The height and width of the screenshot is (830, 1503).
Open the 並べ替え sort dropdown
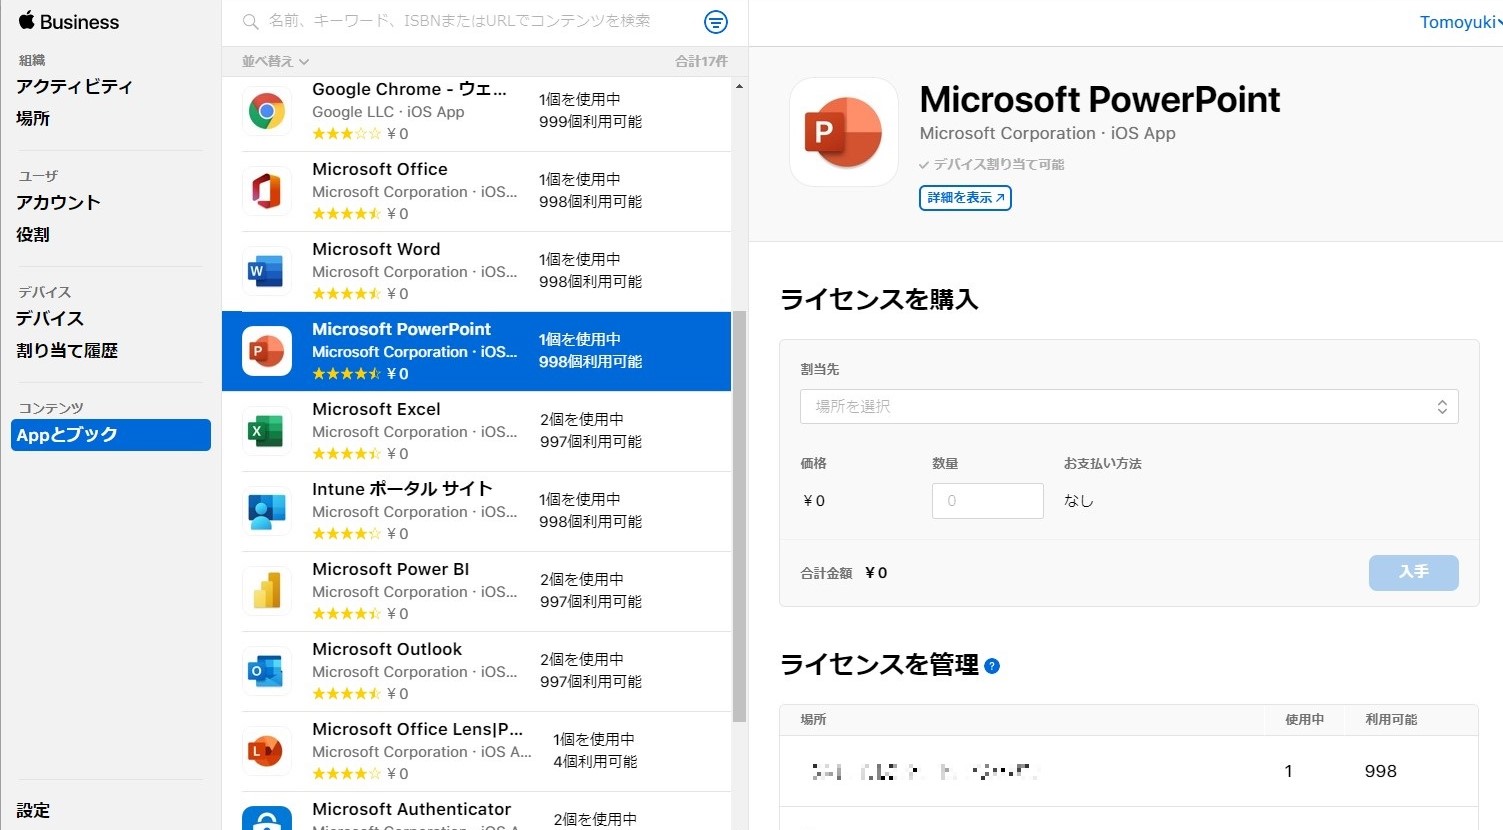(x=275, y=61)
